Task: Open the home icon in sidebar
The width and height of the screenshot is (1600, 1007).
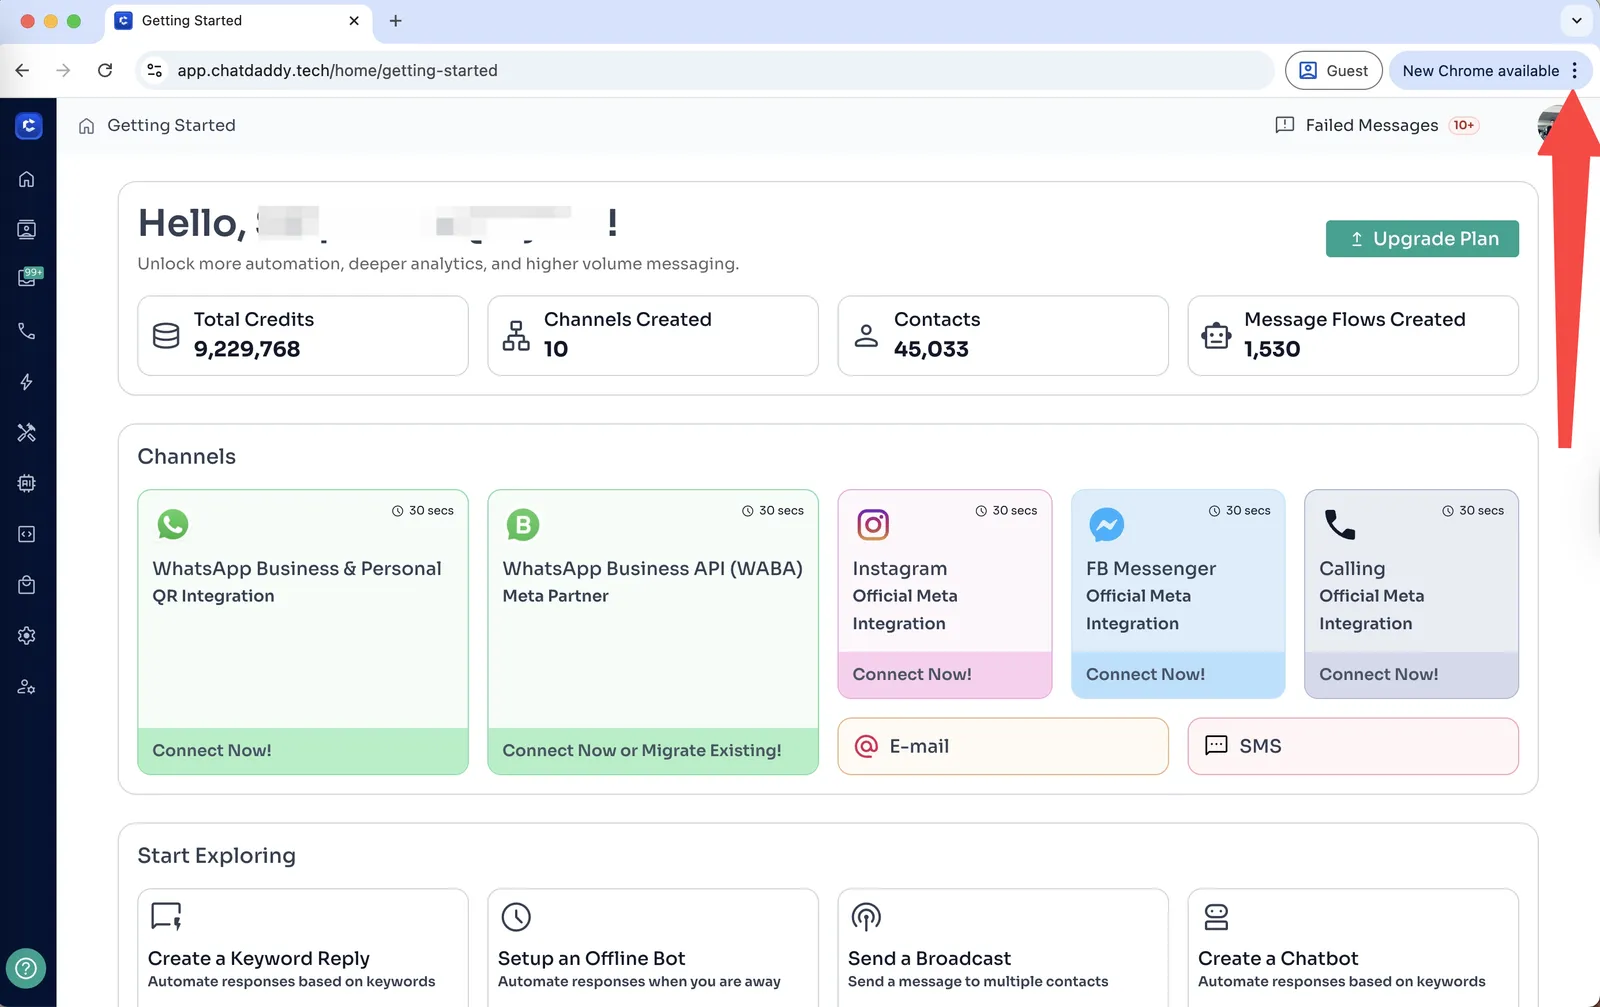Action: pyautogui.click(x=27, y=179)
